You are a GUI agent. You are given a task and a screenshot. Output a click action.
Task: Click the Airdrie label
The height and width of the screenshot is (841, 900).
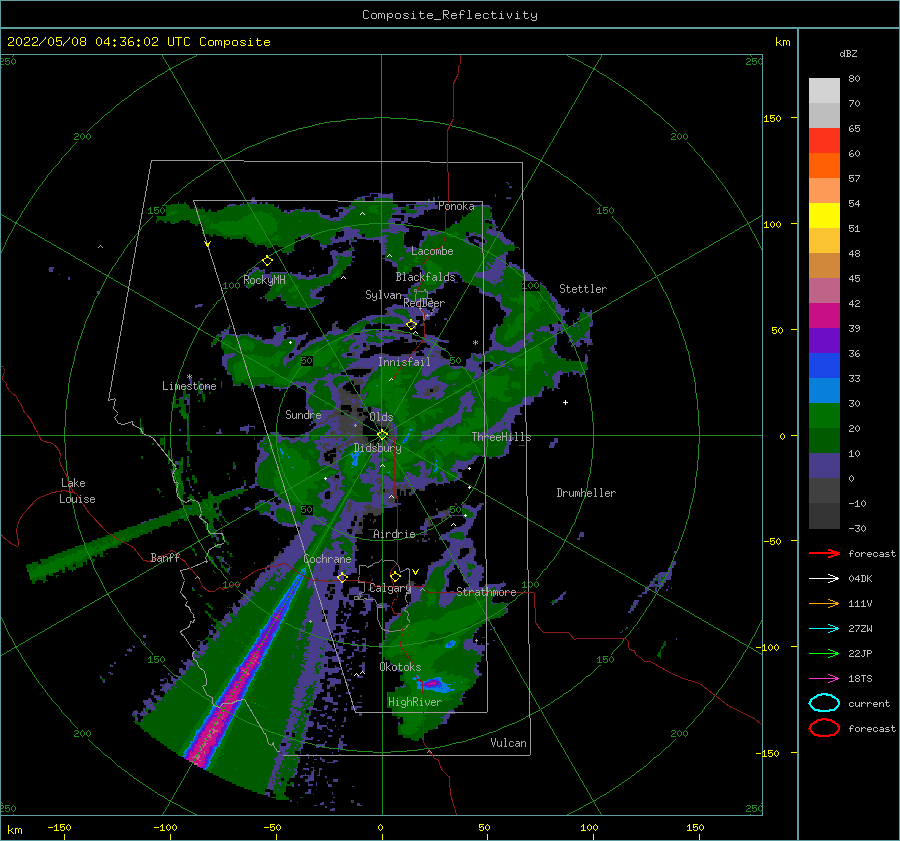pyautogui.click(x=394, y=534)
